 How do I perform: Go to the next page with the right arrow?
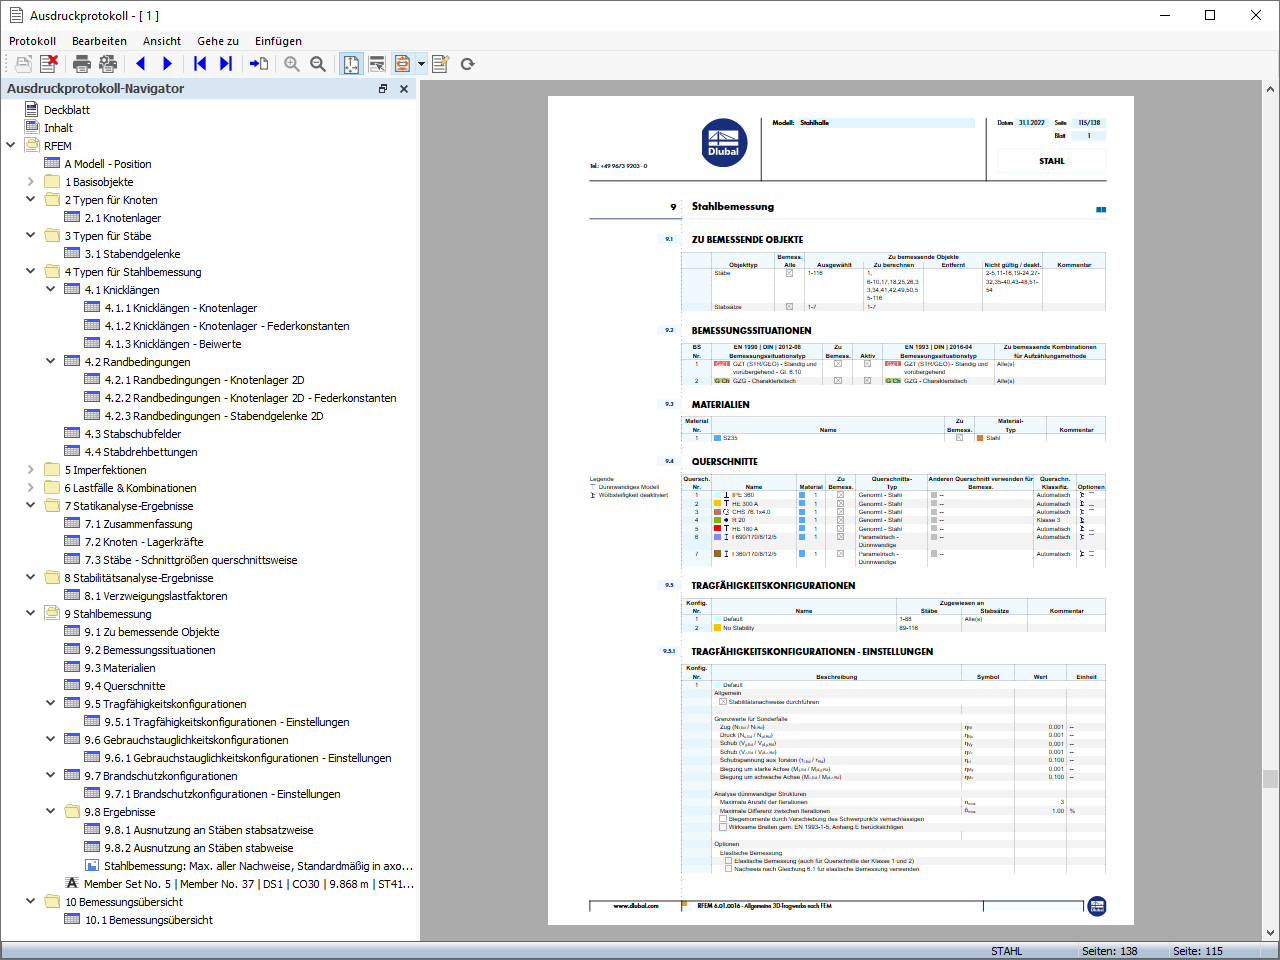[x=167, y=64]
